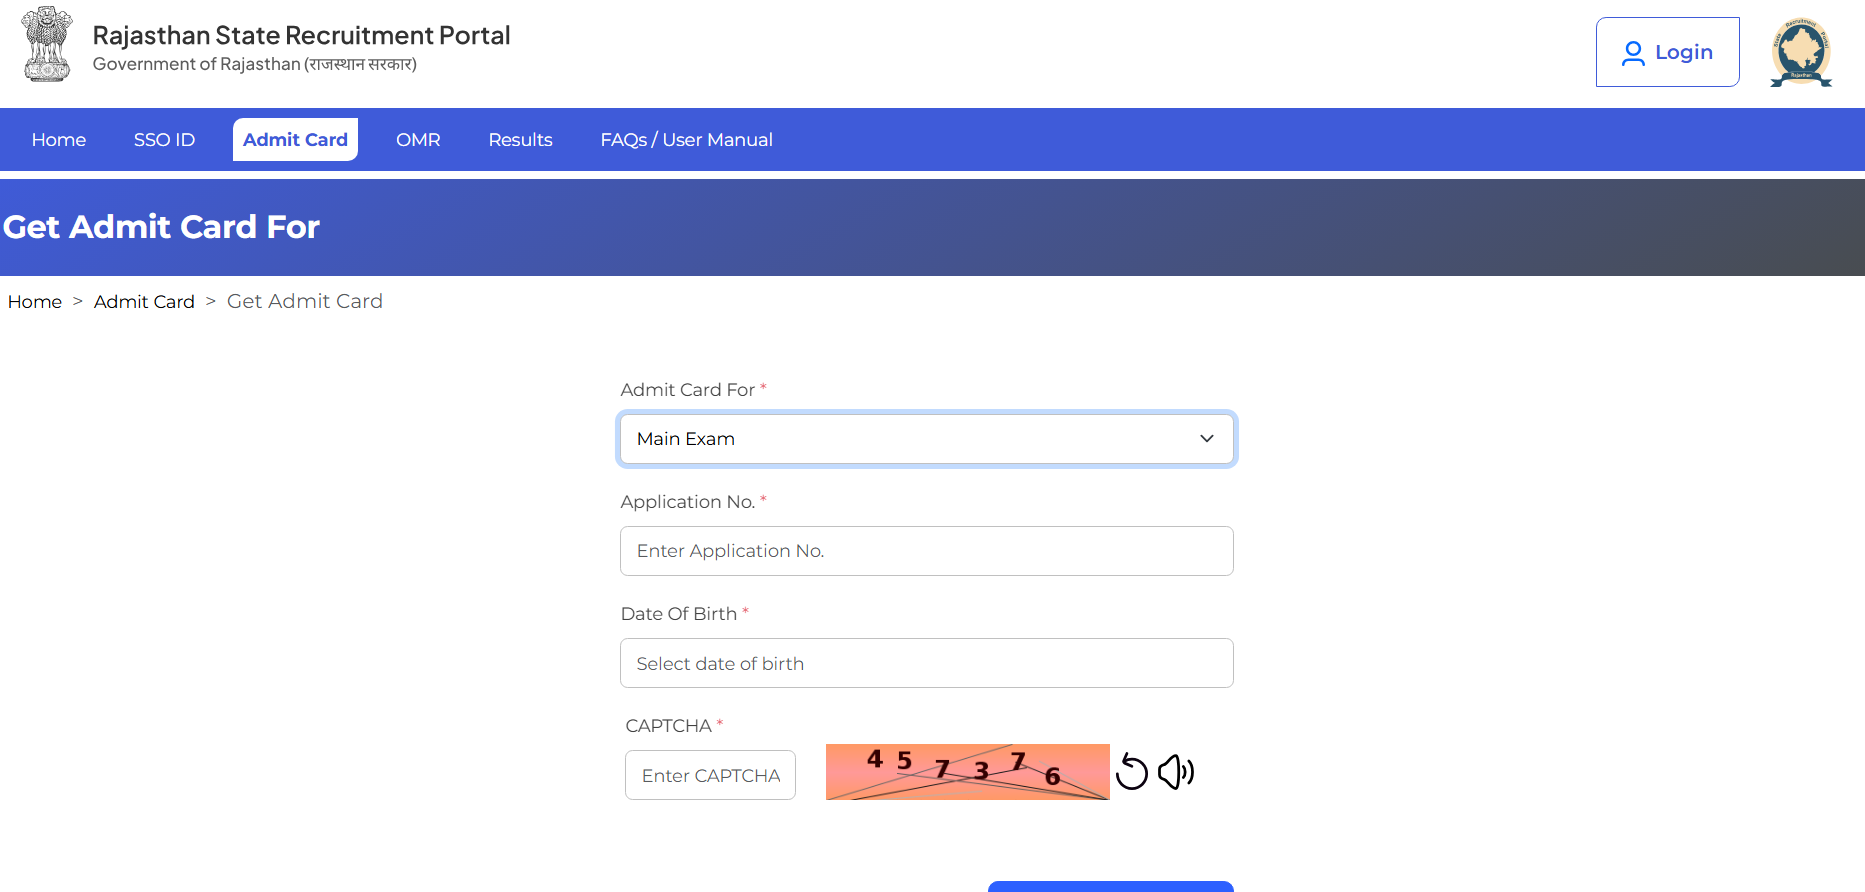Screen dimensions: 1865x892
Task: Click the Enter CAPTCHA text field
Action: click(710, 775)
